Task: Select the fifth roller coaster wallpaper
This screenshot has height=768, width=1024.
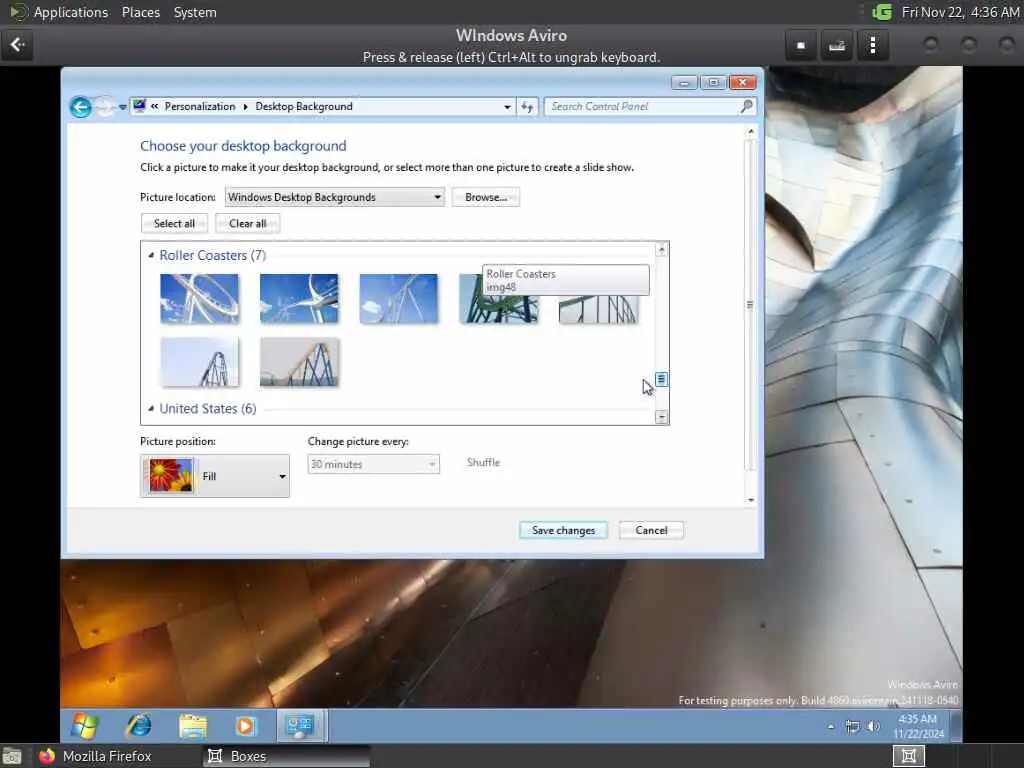Action: (598, 309)
